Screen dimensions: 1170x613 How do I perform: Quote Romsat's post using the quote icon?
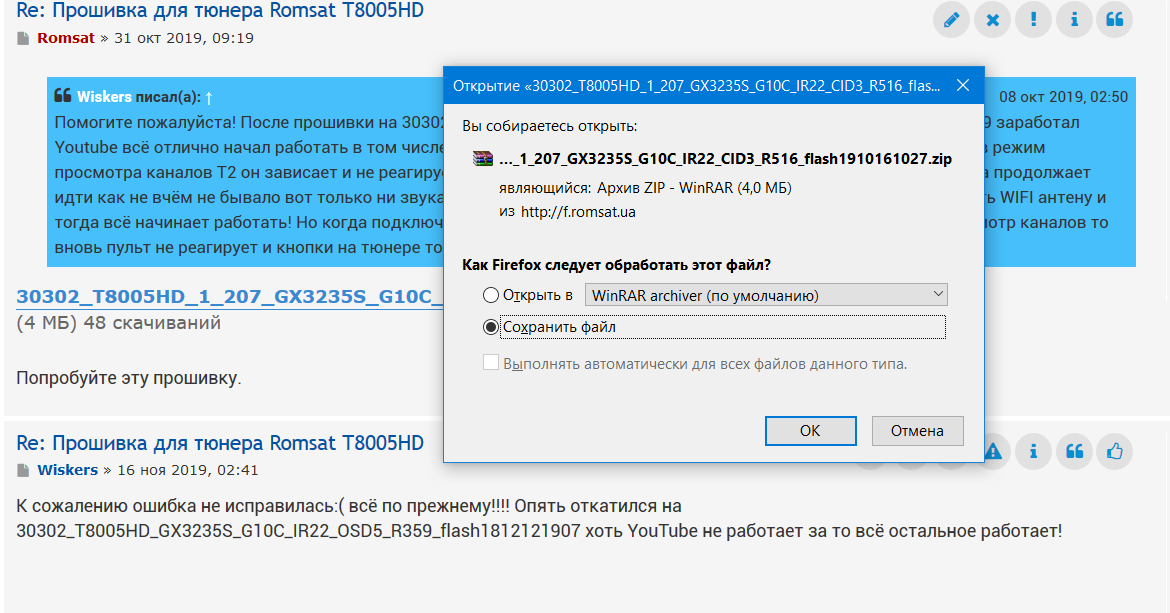click(1115, 20)
